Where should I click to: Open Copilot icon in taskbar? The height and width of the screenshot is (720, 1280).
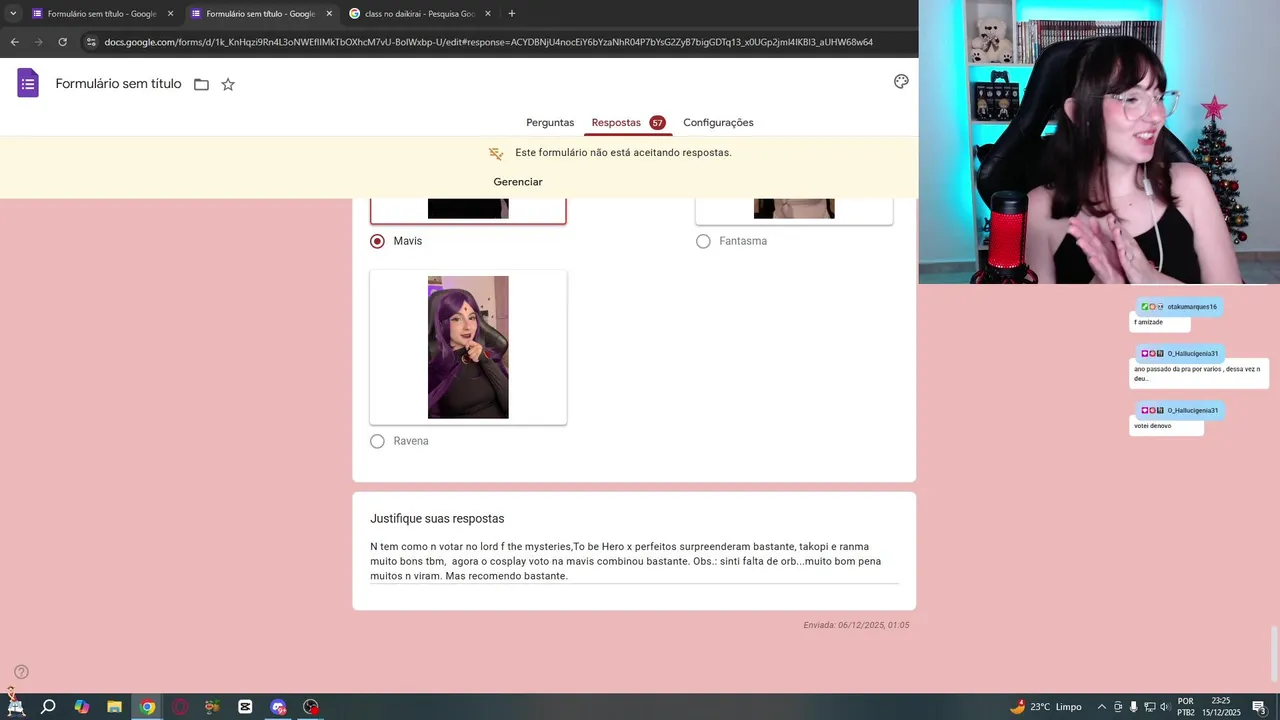point(81,707)
